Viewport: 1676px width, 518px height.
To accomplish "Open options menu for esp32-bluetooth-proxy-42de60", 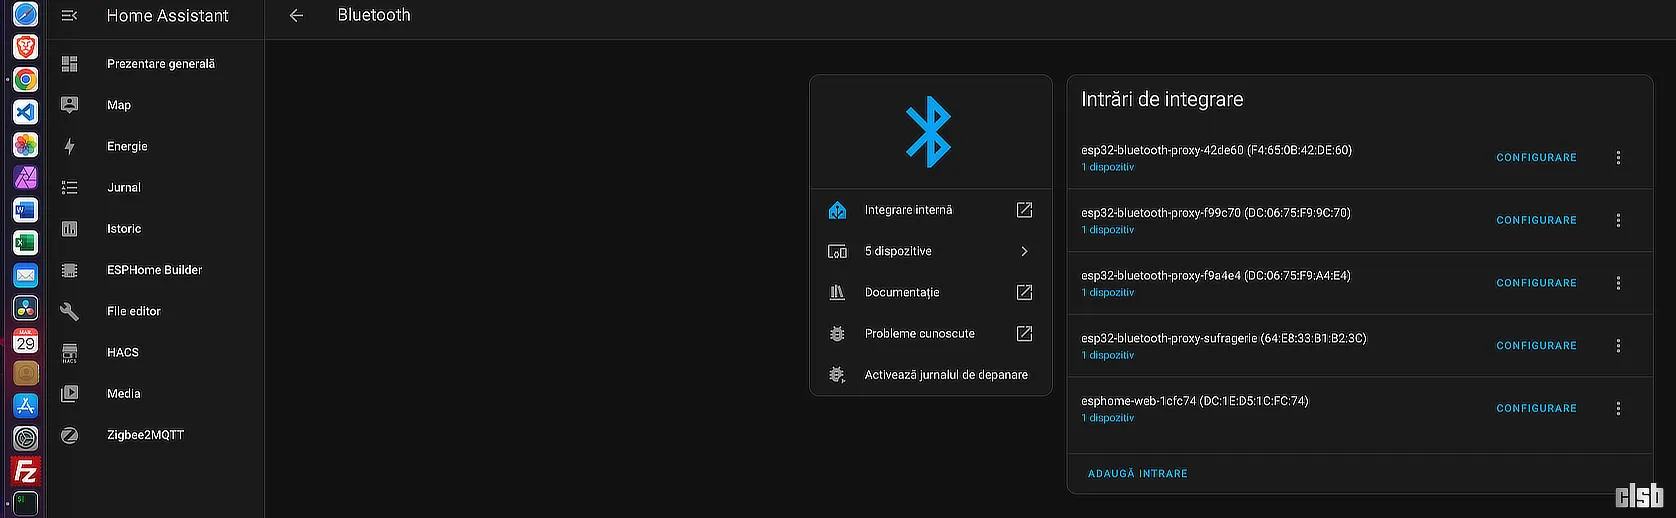I will (x=1618, y=158).
